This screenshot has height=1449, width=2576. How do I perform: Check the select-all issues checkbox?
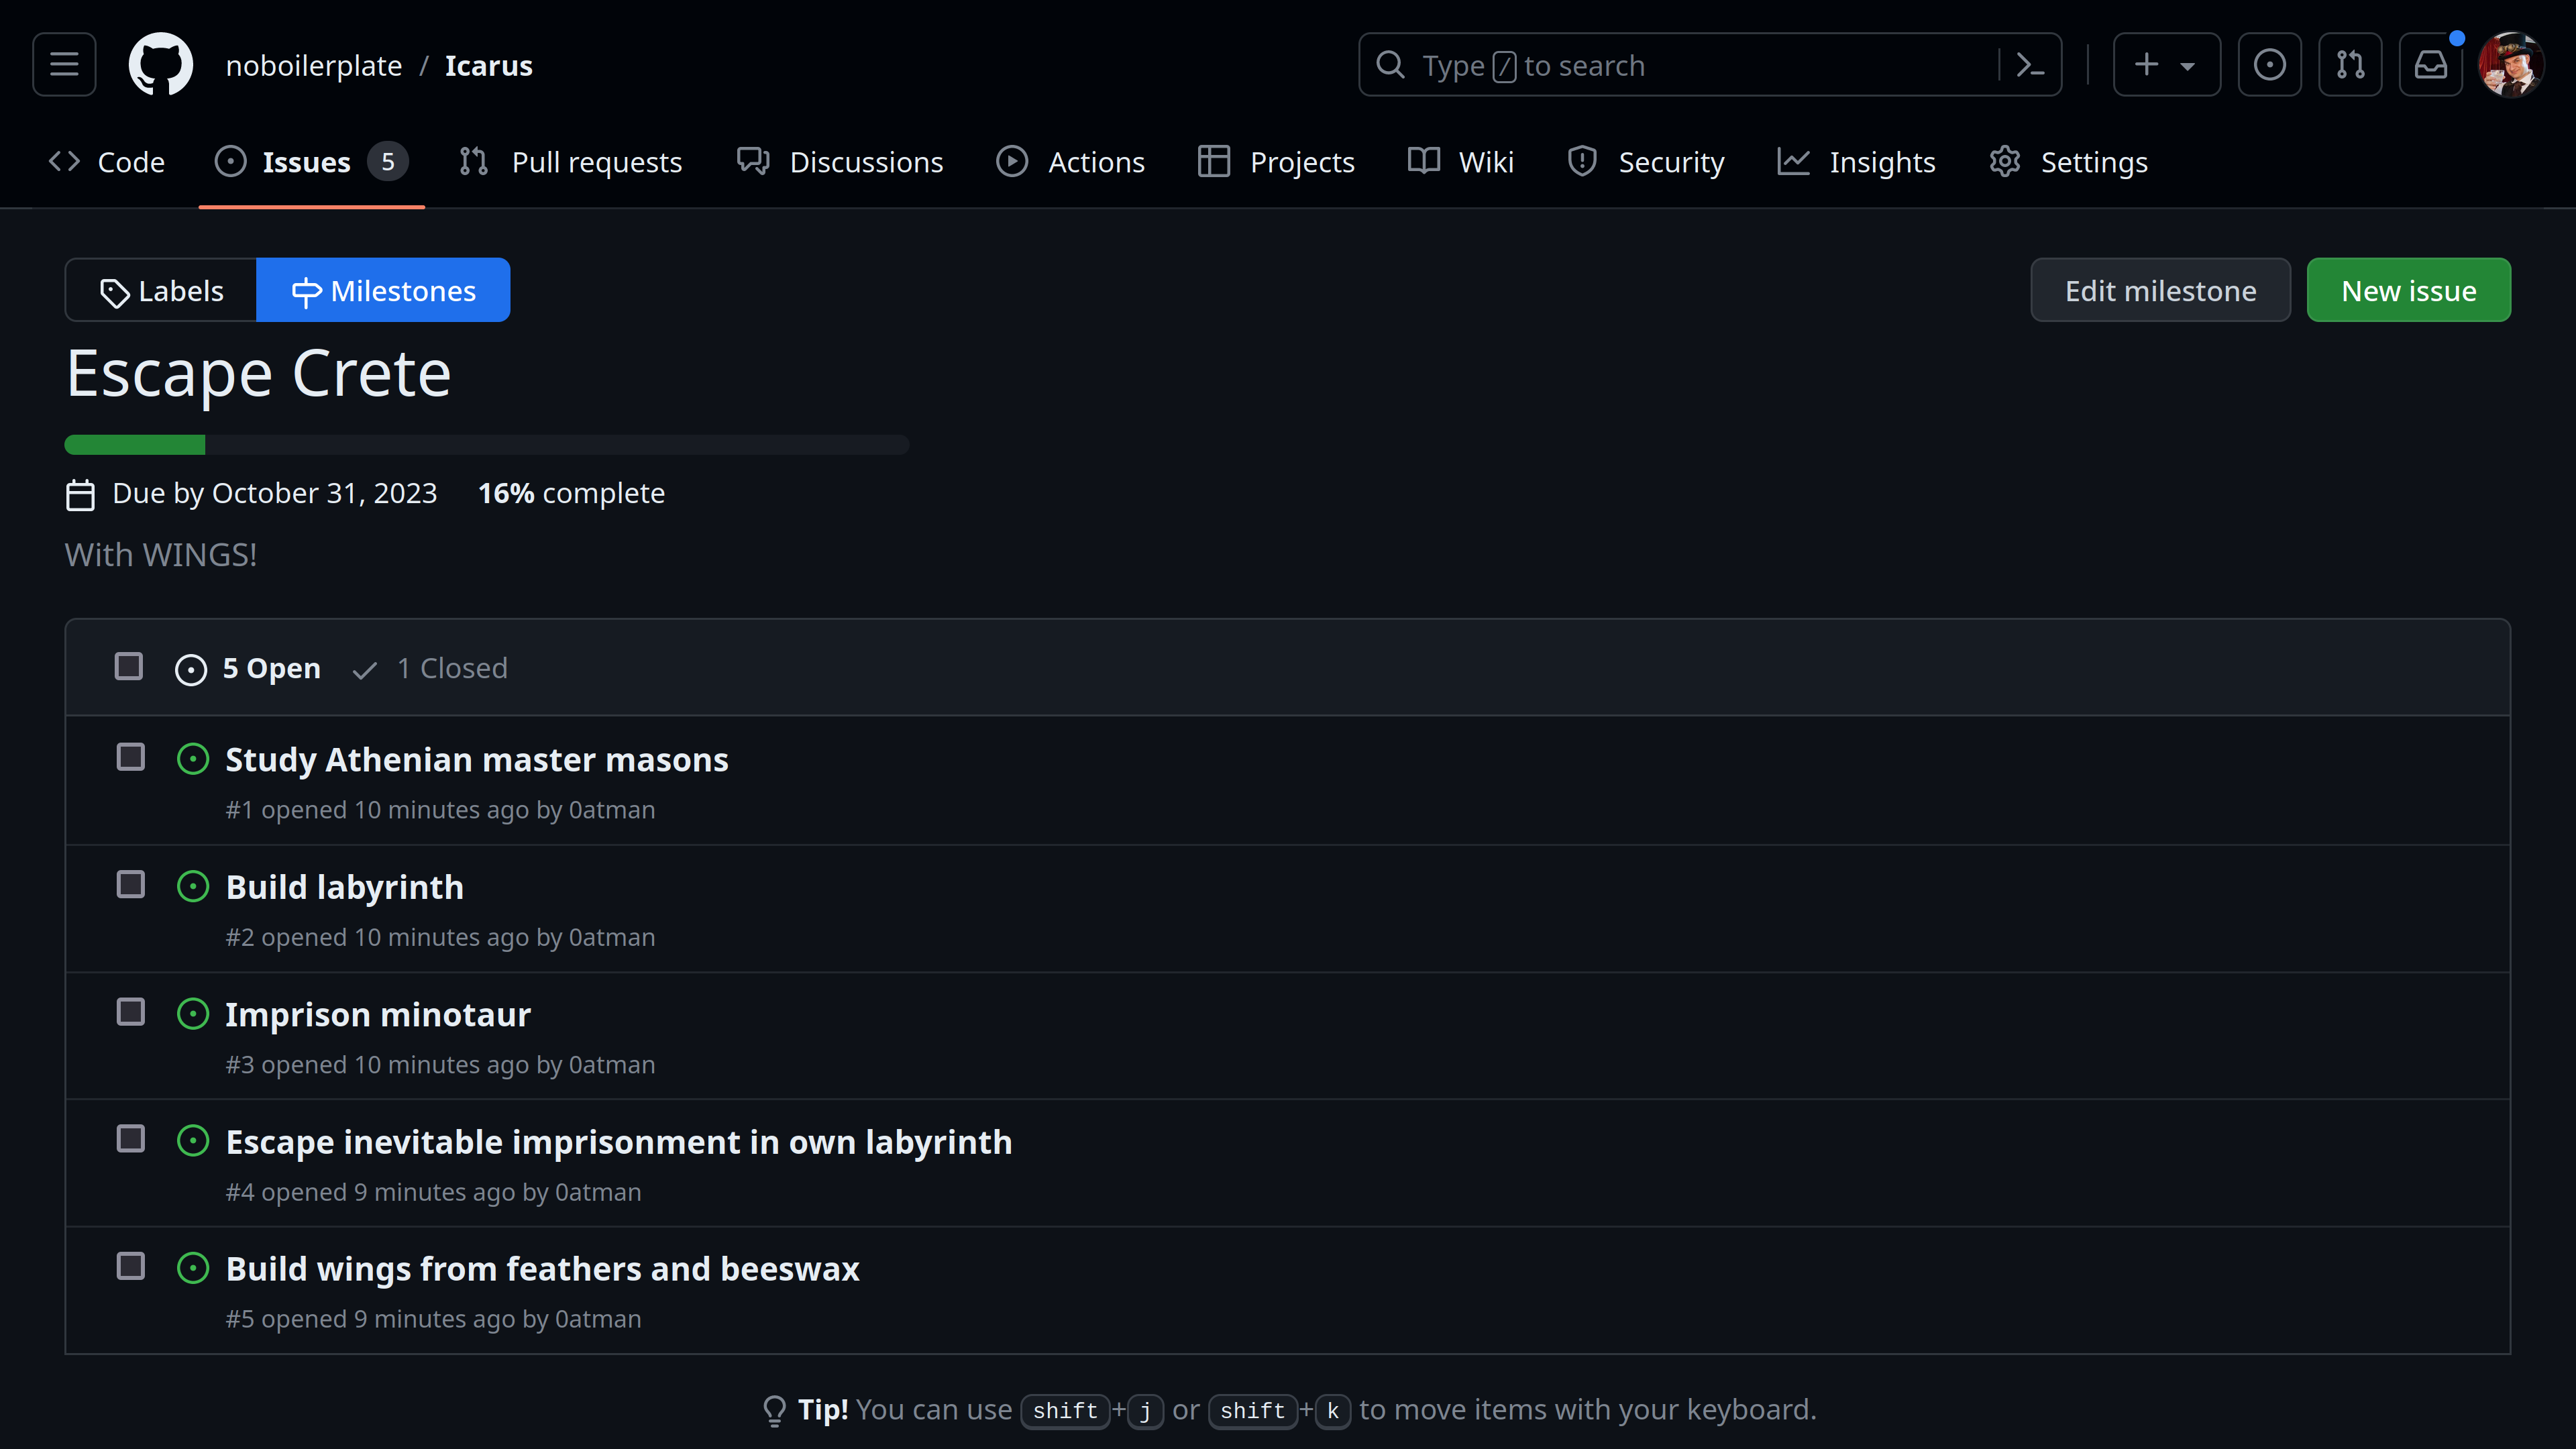click(129, 666)
